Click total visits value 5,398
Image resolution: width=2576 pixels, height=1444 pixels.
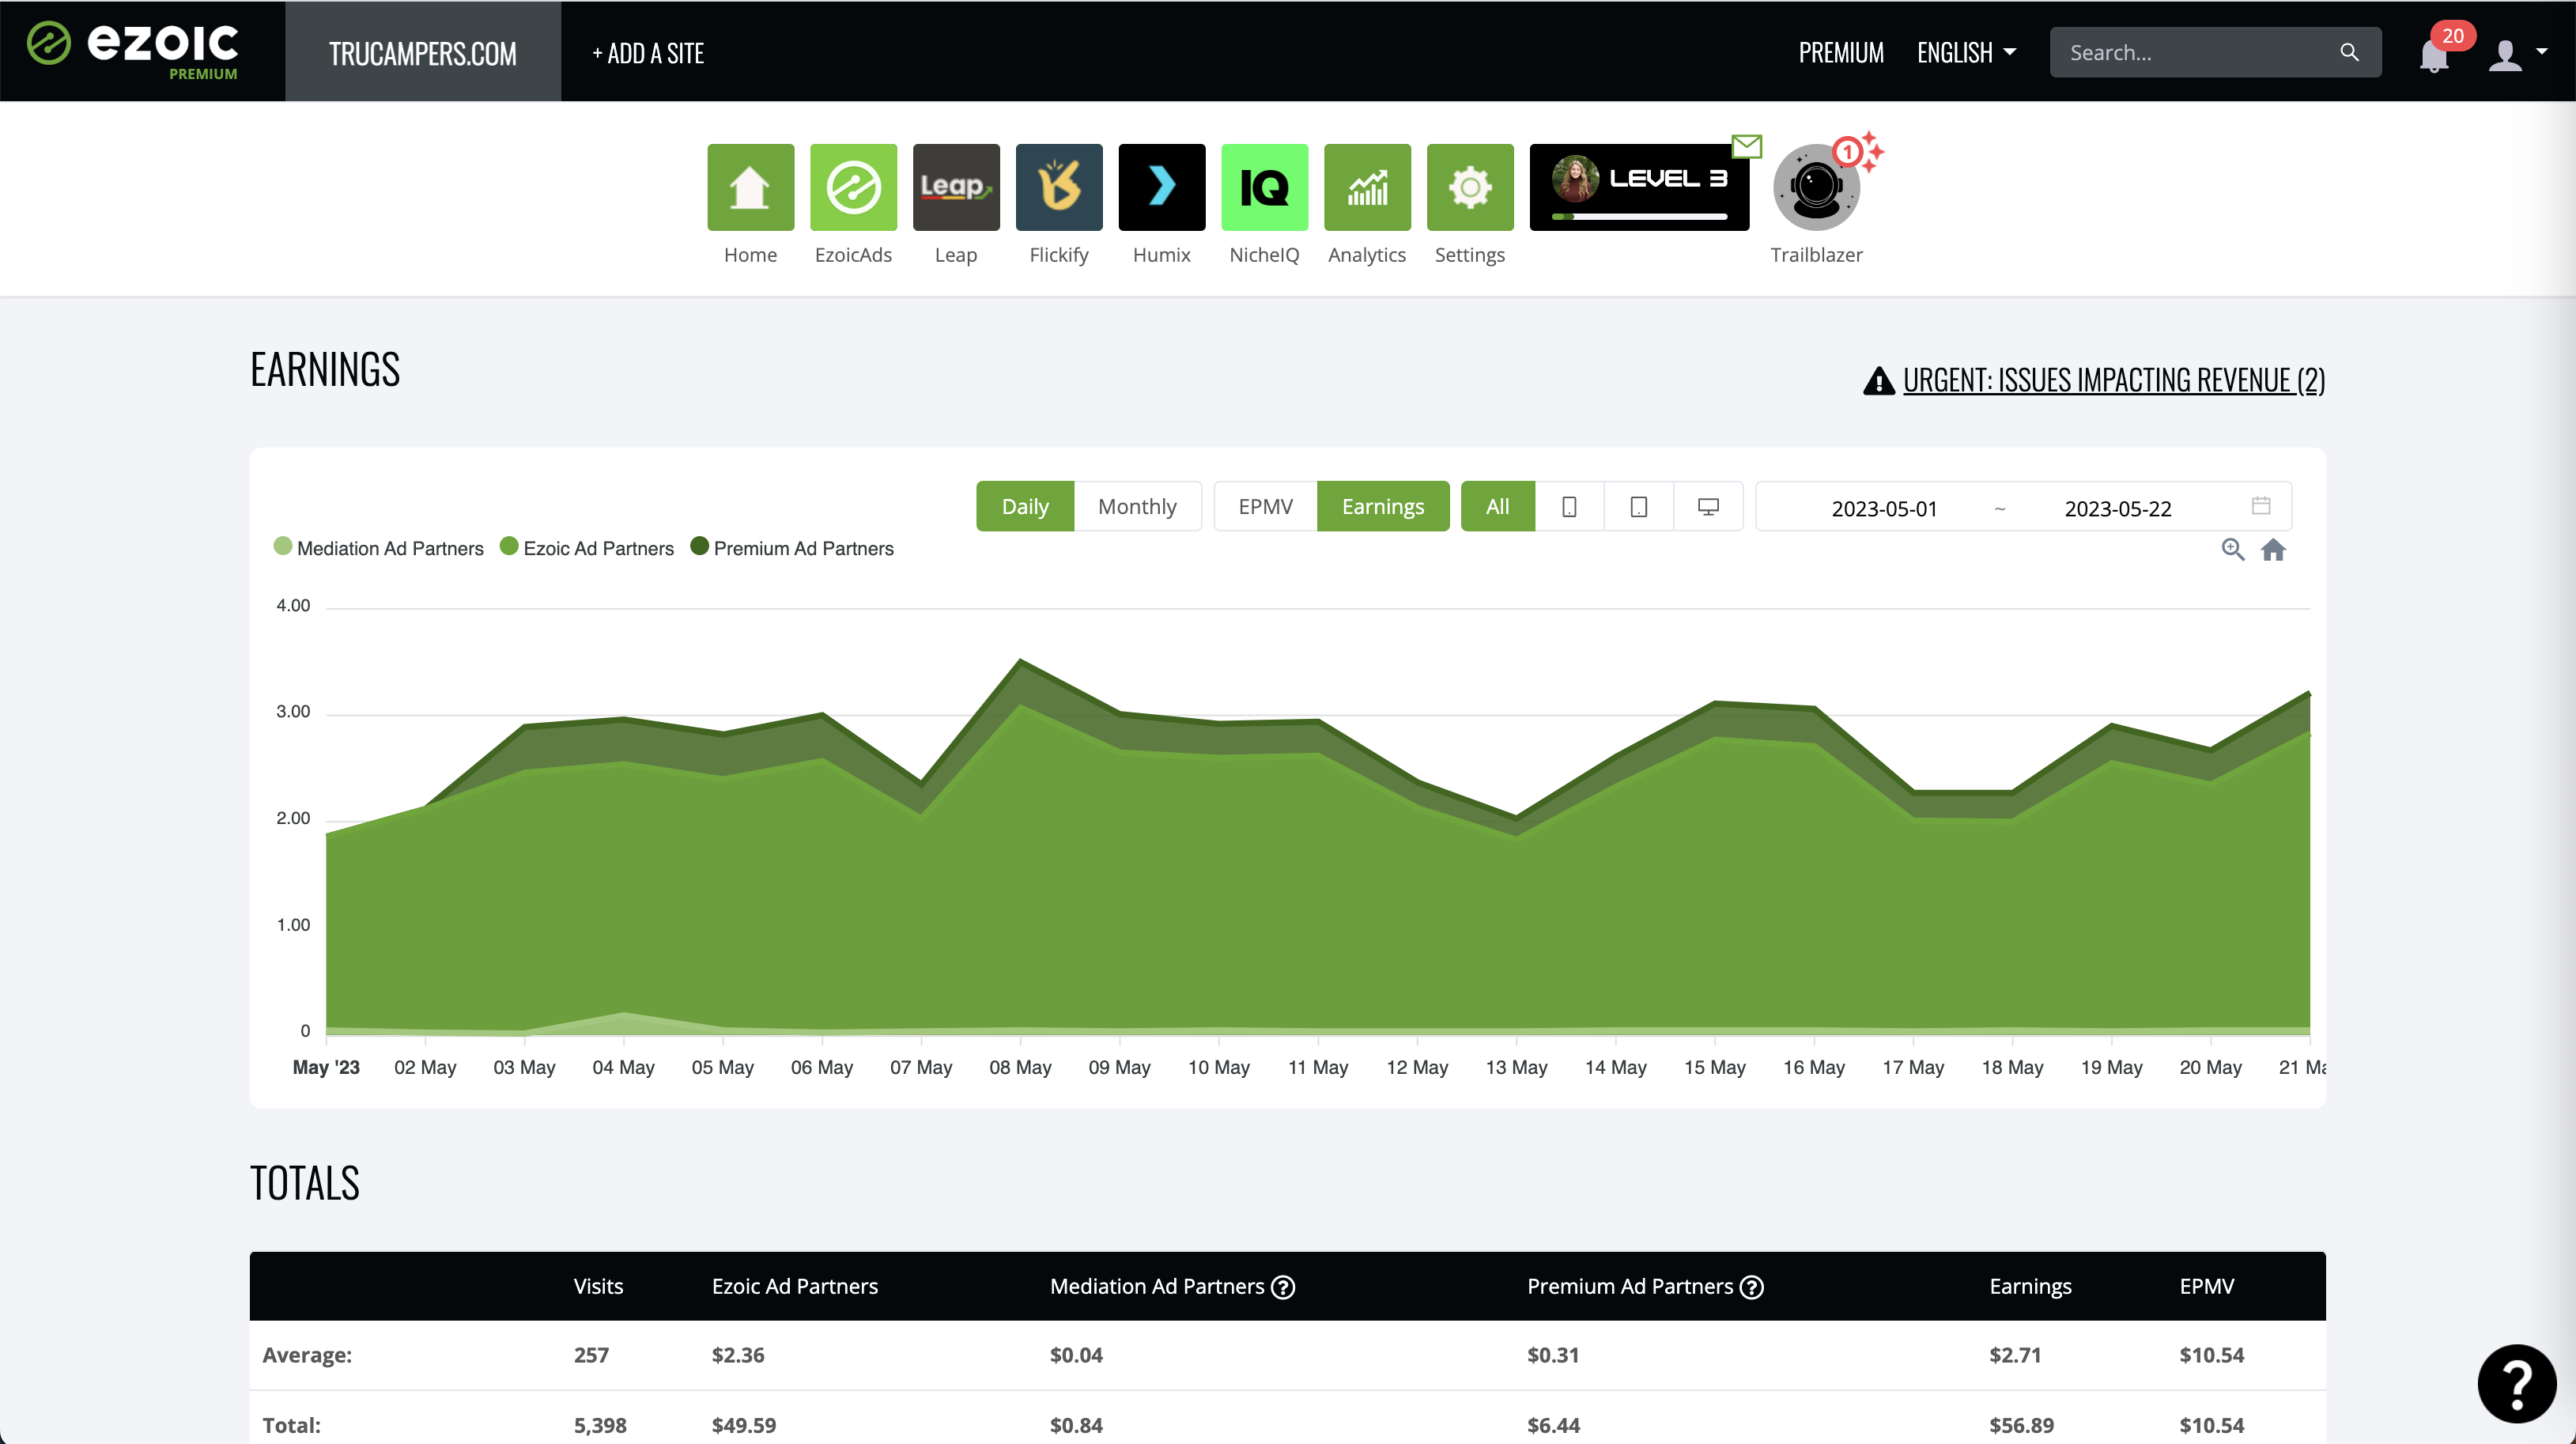(x=600, y=1425)
